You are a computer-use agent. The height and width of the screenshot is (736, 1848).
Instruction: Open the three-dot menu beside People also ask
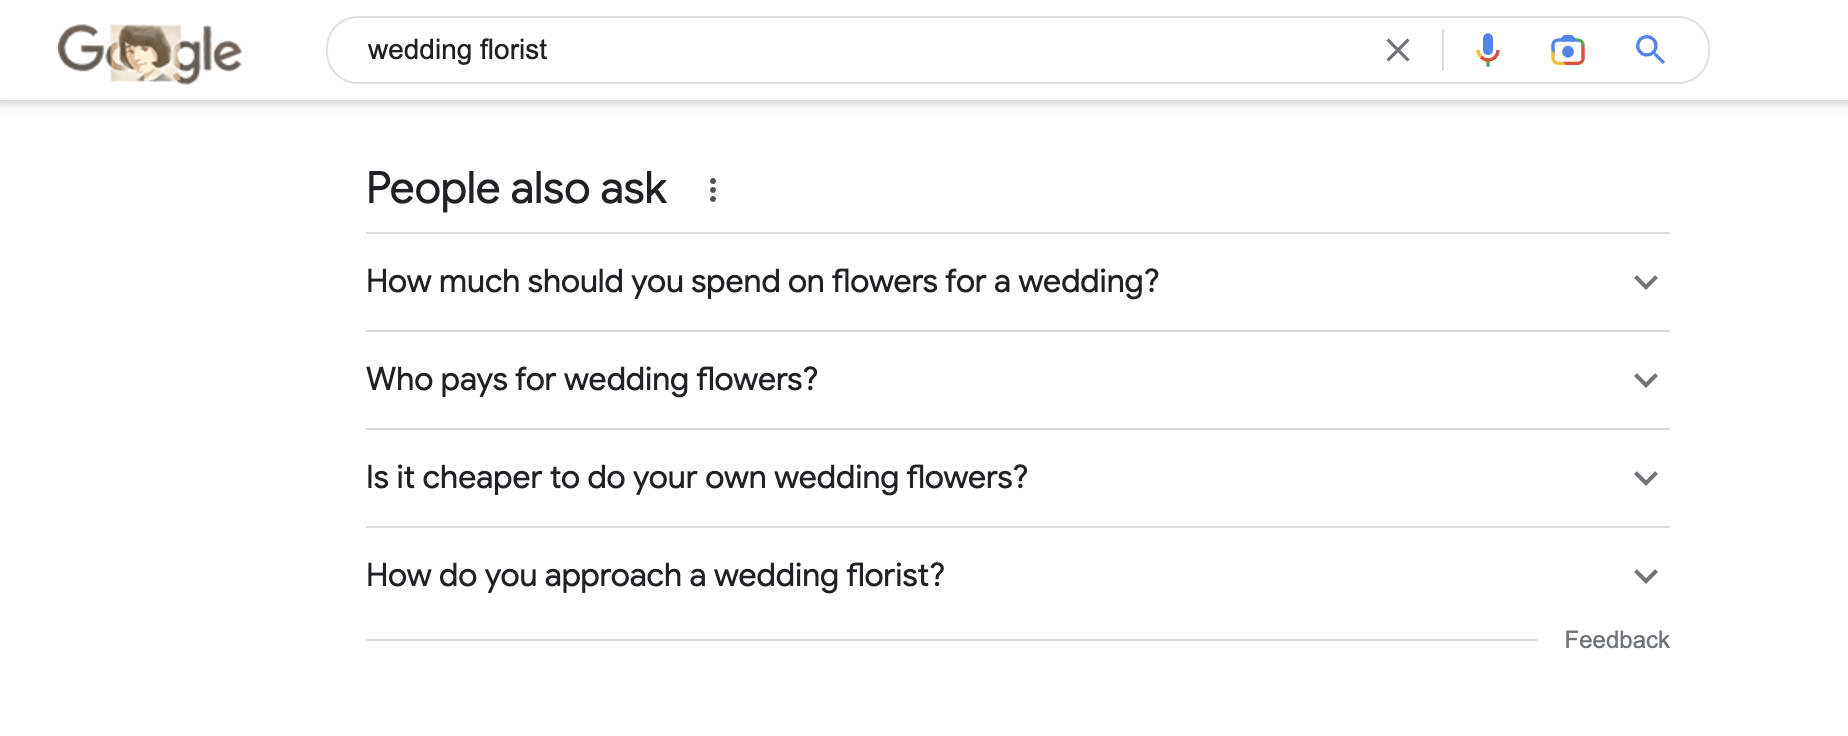tap(713, 190)
